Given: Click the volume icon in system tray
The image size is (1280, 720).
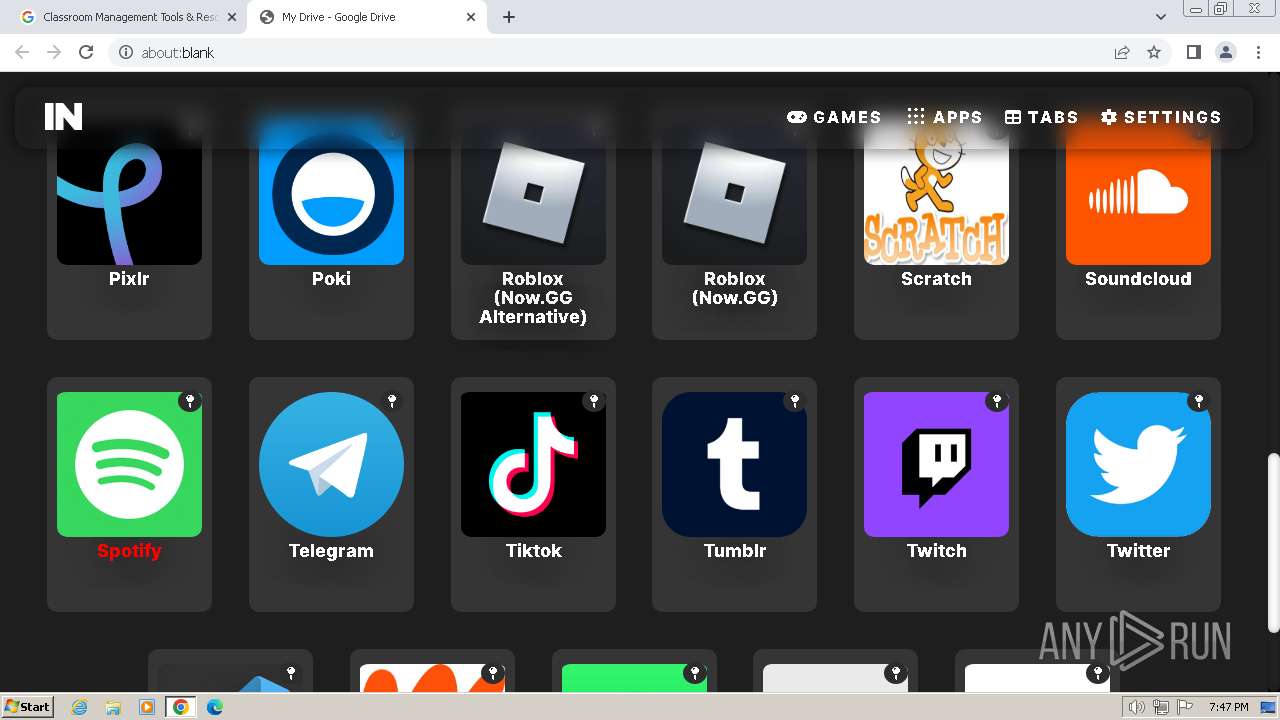Looking at the screenshot, I should [1136, 707].
